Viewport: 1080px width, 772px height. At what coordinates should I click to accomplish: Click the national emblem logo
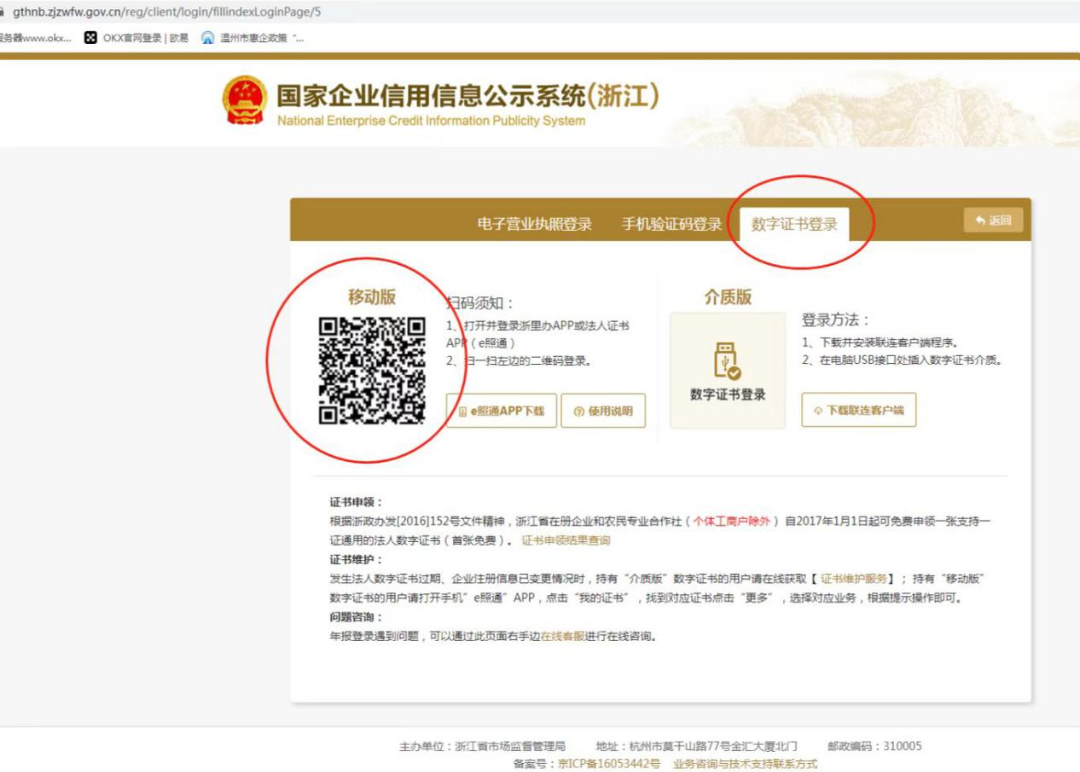click(x=245, y=101)
